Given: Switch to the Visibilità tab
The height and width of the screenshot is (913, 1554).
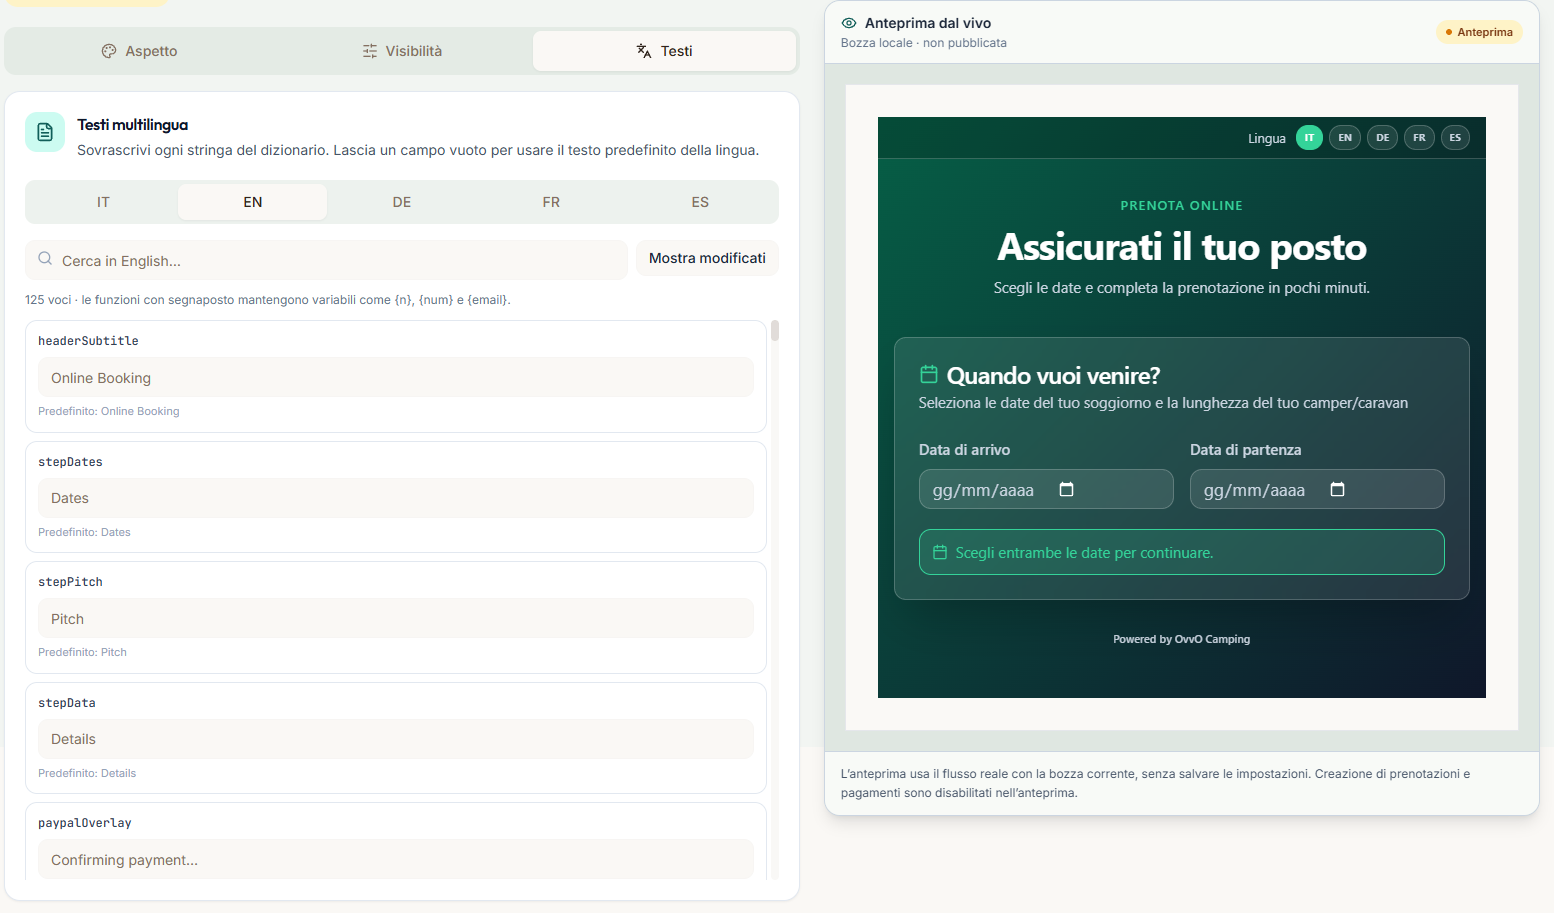Looking at the screenshot, I should pyautogui.click(x=402, y=51).
